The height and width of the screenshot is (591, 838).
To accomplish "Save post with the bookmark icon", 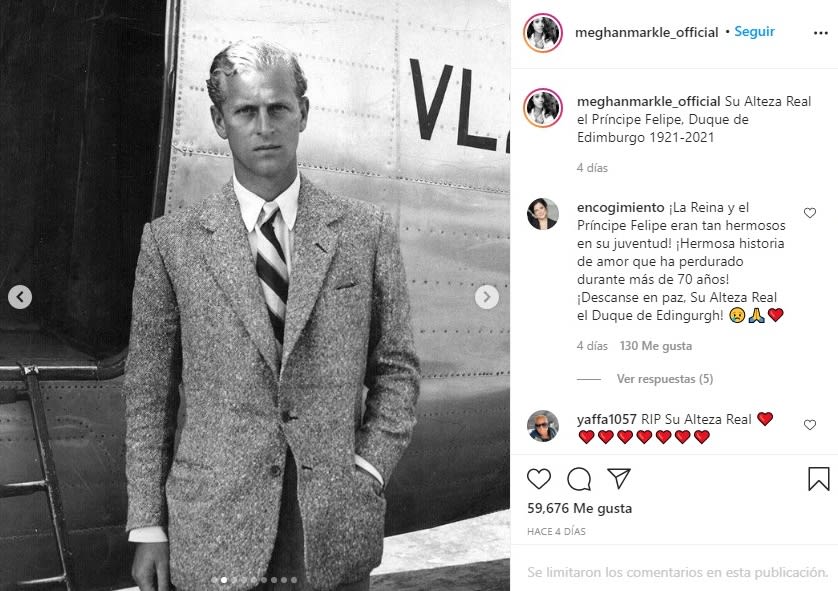I will click(x=818, y=478).
